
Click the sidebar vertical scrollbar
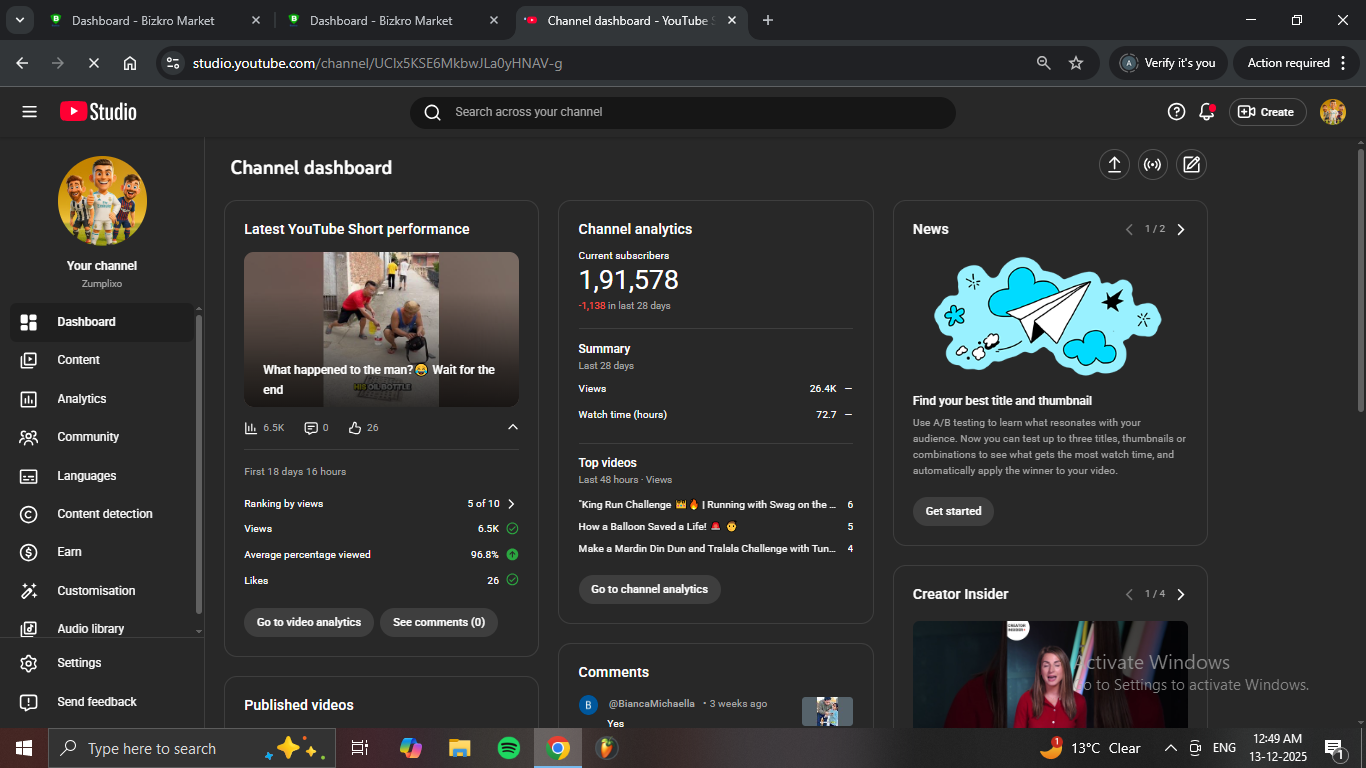(x=199, y=460)
